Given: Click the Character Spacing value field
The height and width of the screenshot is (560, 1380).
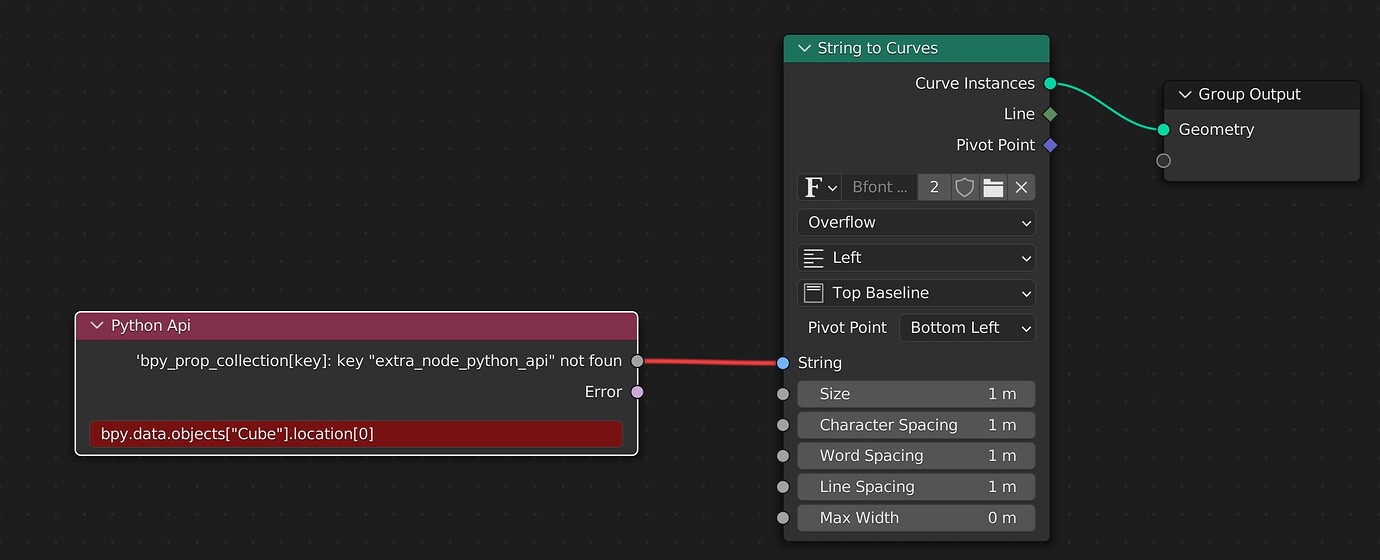Looking at the screenshot, I should [916, 425].
